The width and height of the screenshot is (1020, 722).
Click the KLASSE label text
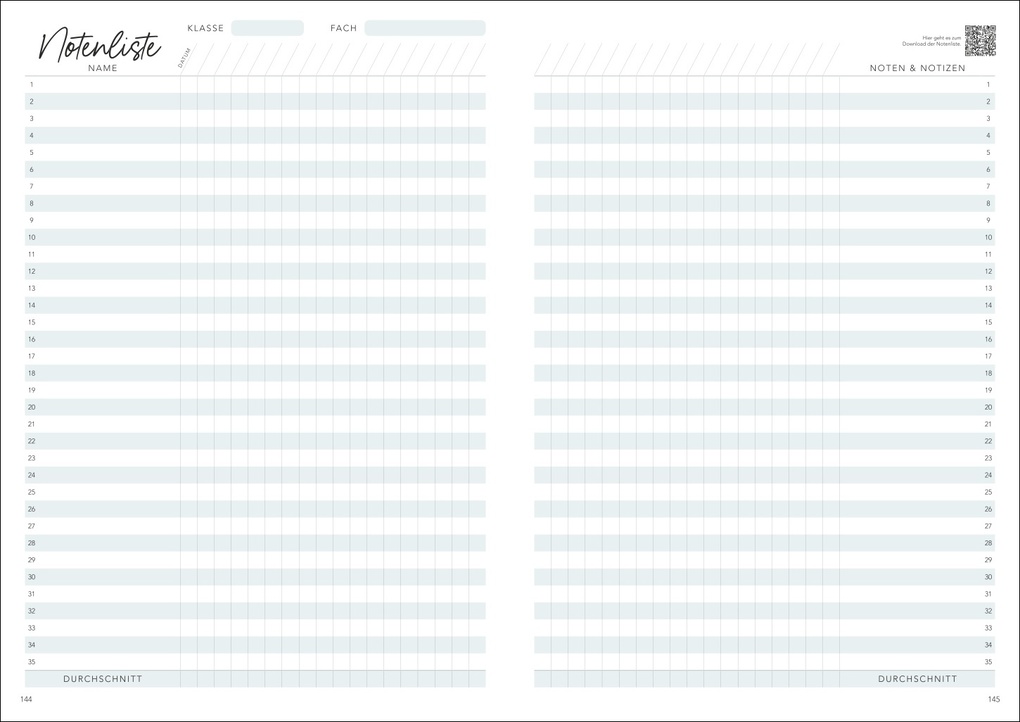tap(206, 28)
